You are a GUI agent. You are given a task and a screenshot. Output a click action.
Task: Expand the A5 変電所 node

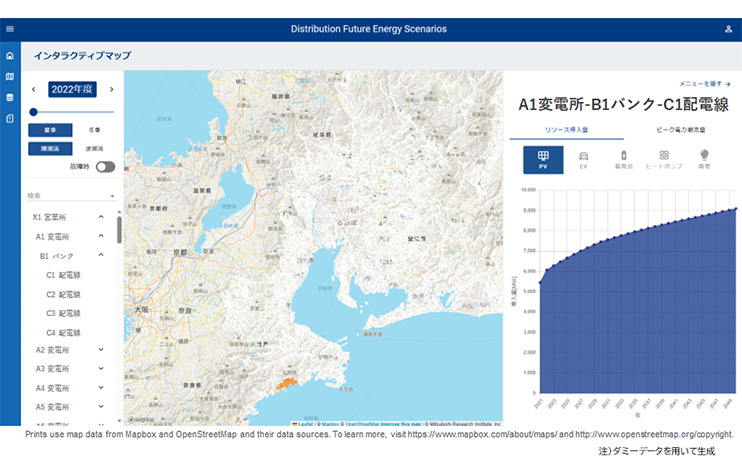tap(101, 406)
